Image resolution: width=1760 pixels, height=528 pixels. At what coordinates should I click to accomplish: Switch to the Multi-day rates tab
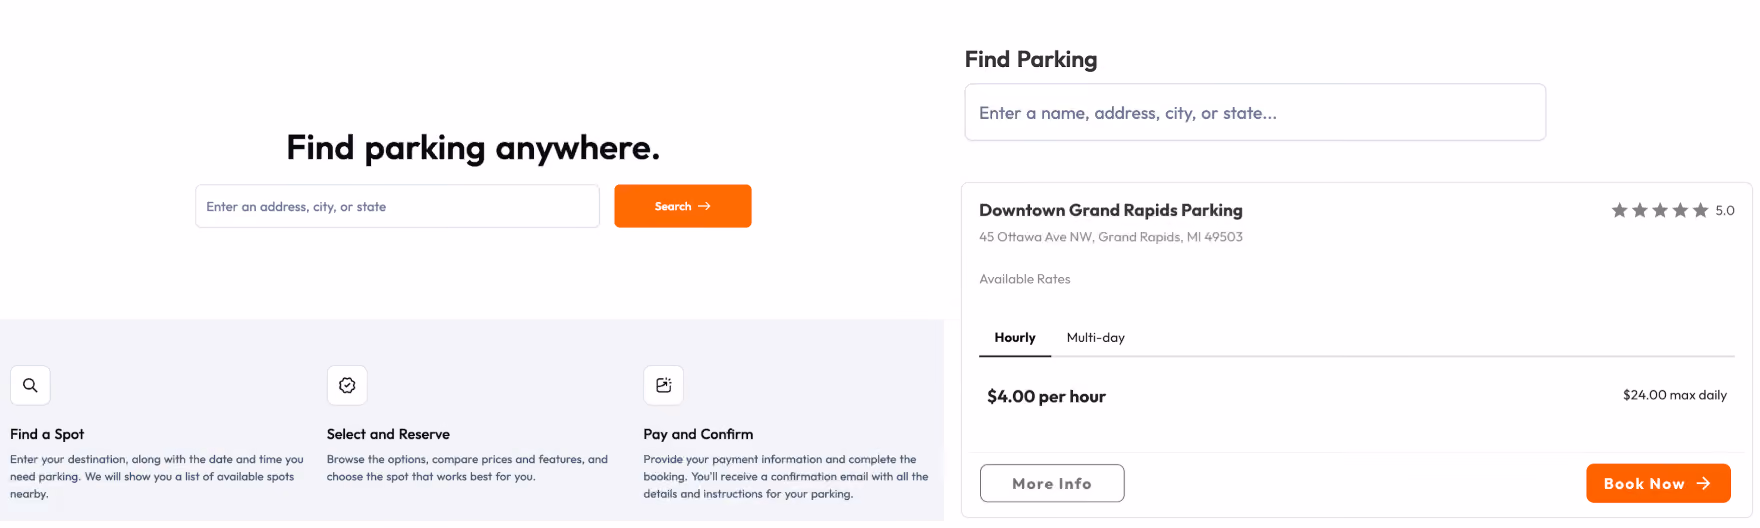(x=1095, y=338)
